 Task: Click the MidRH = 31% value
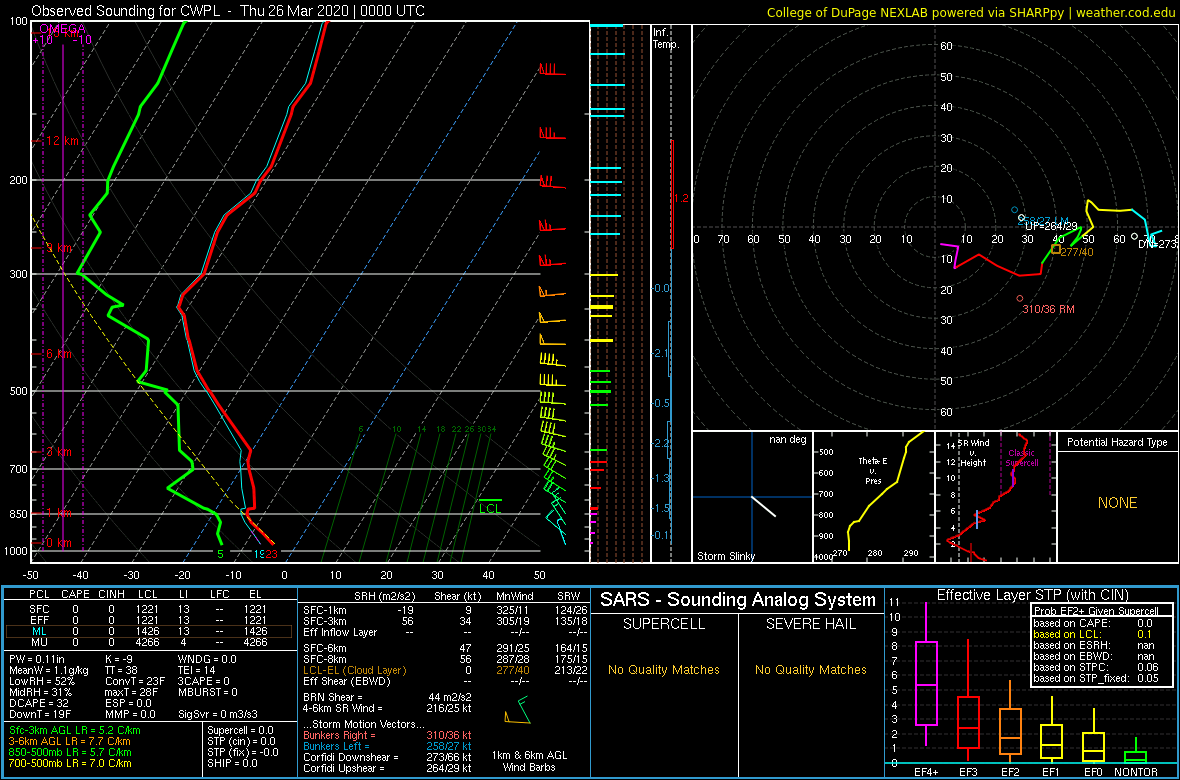coord(40,691)
